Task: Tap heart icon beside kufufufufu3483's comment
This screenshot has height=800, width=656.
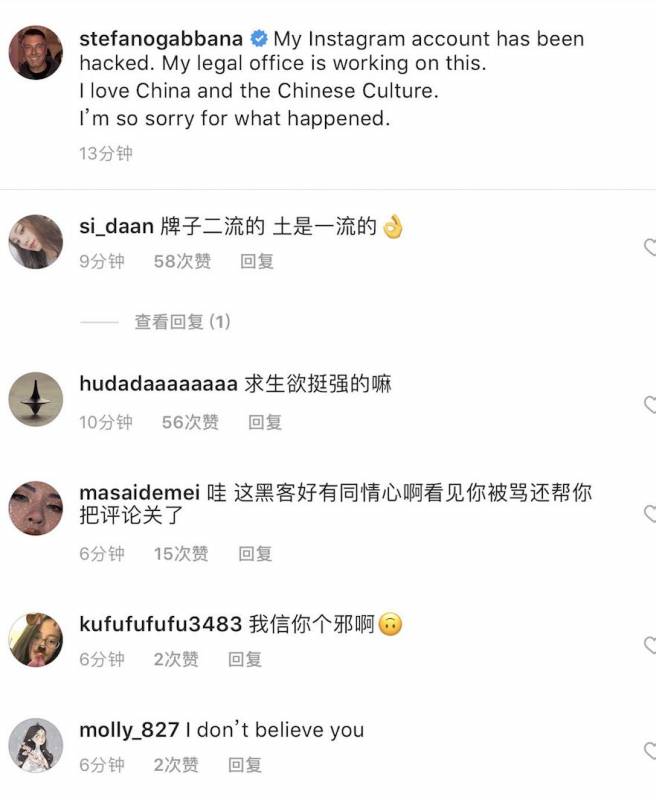Action: (x=650, y=645)
